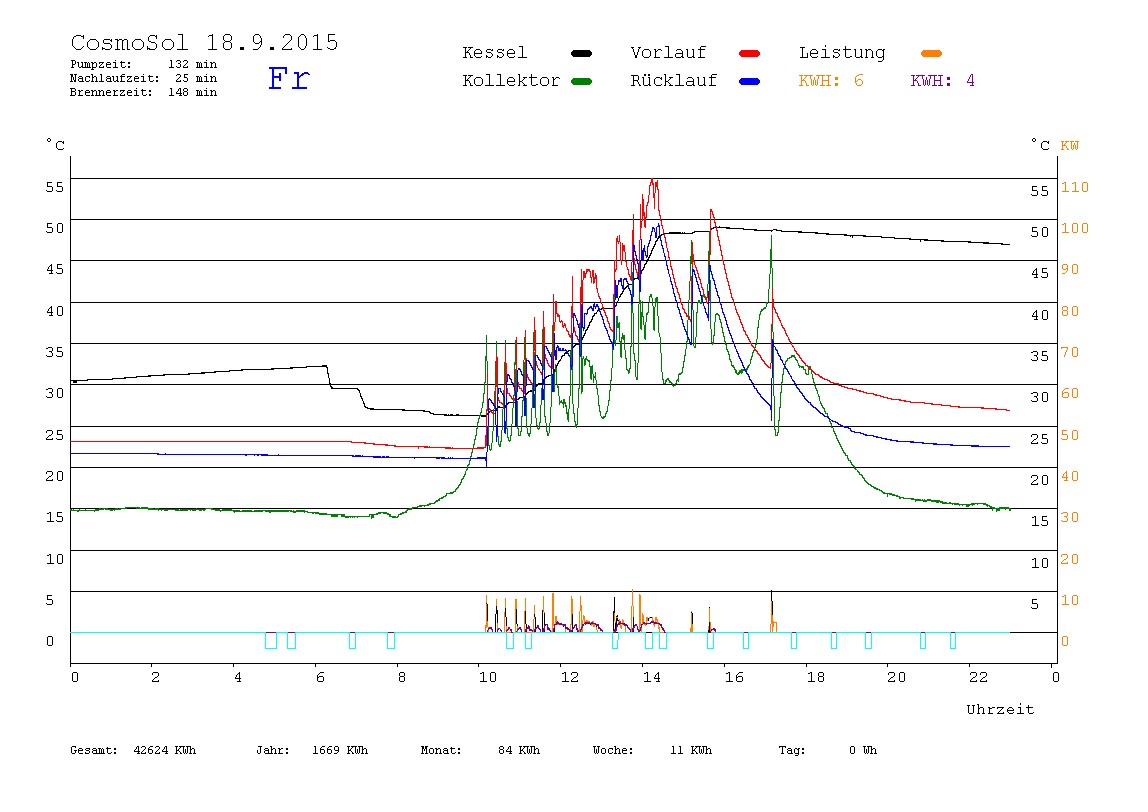Click the orange KW scale value 80

pyautogui.click(x=1070, y=311)
